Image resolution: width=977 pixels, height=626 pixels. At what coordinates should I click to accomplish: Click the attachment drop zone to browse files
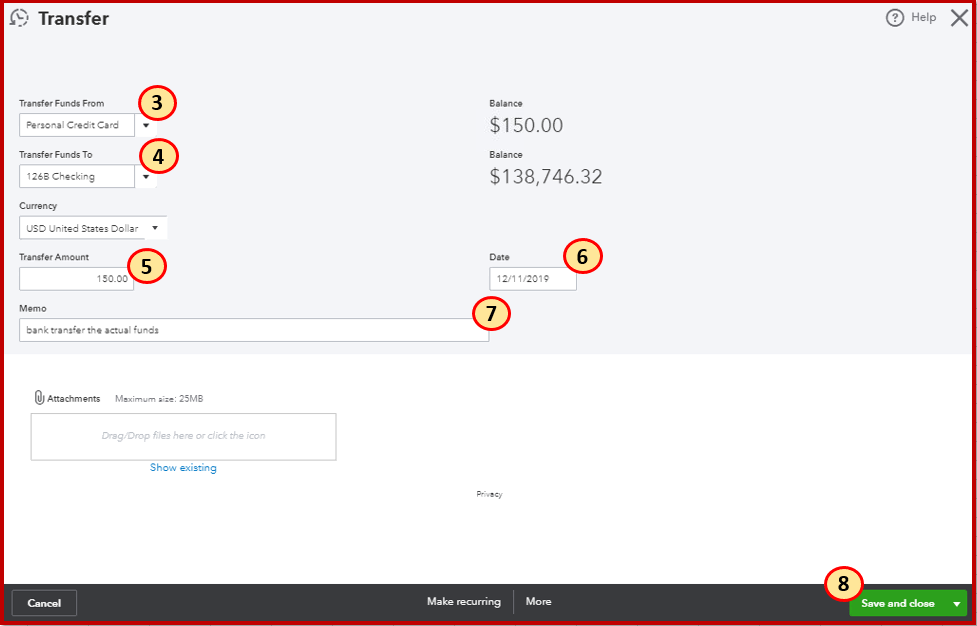183,436
